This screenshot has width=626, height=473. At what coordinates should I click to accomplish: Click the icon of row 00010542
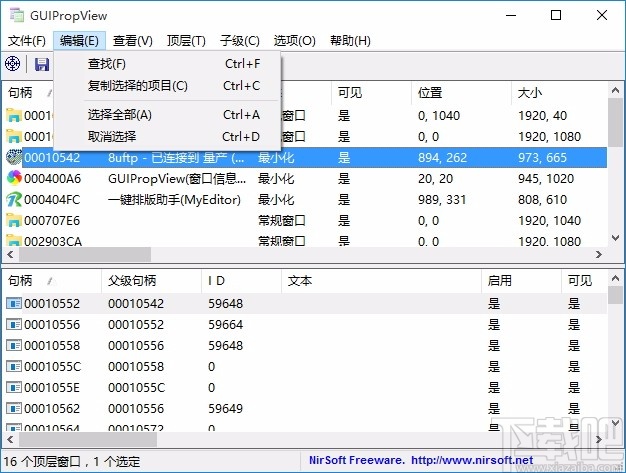click(x=14, y=157)
